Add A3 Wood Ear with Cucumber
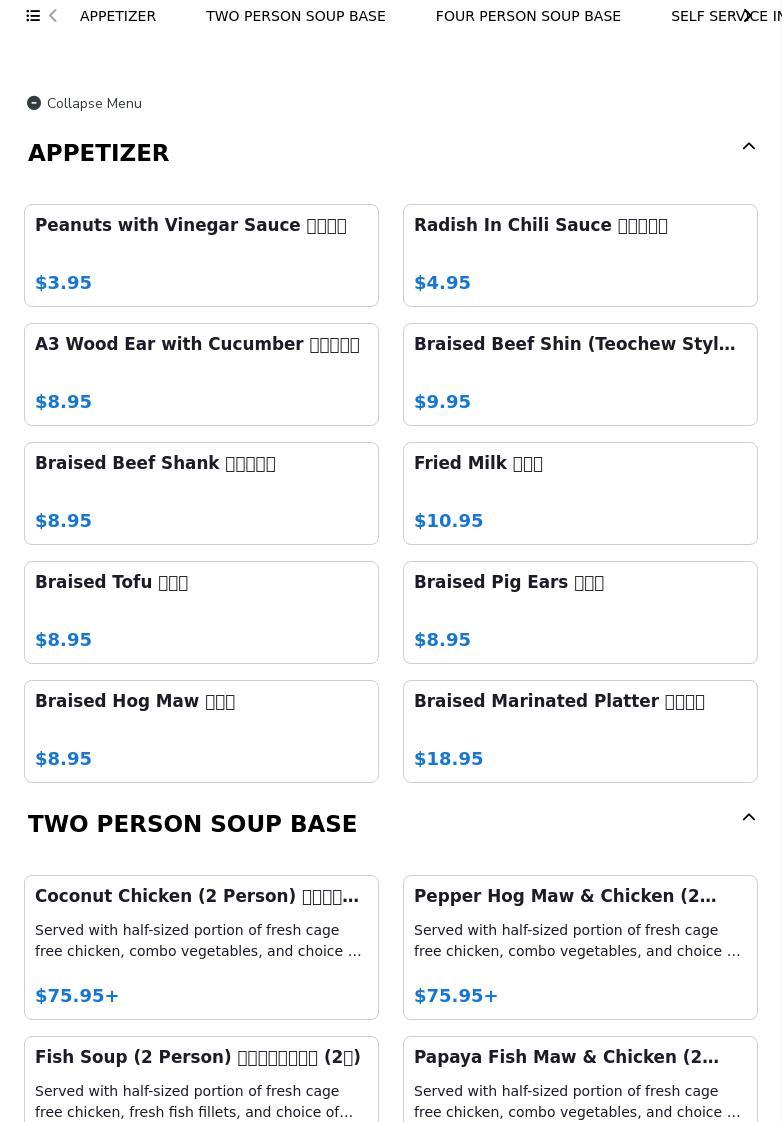Screen dimensions: 782x1122 click(x=201, y=374)
